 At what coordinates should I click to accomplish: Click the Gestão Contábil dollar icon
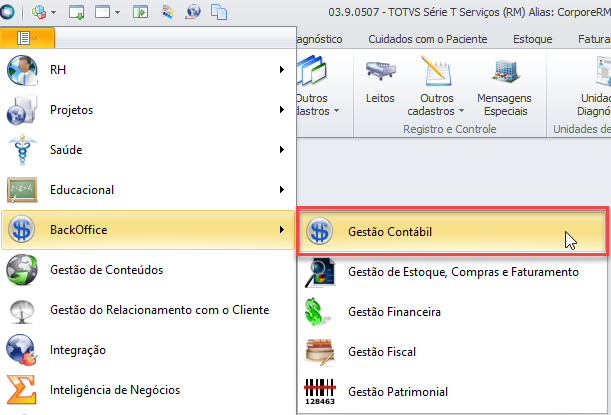coord(320,231)
